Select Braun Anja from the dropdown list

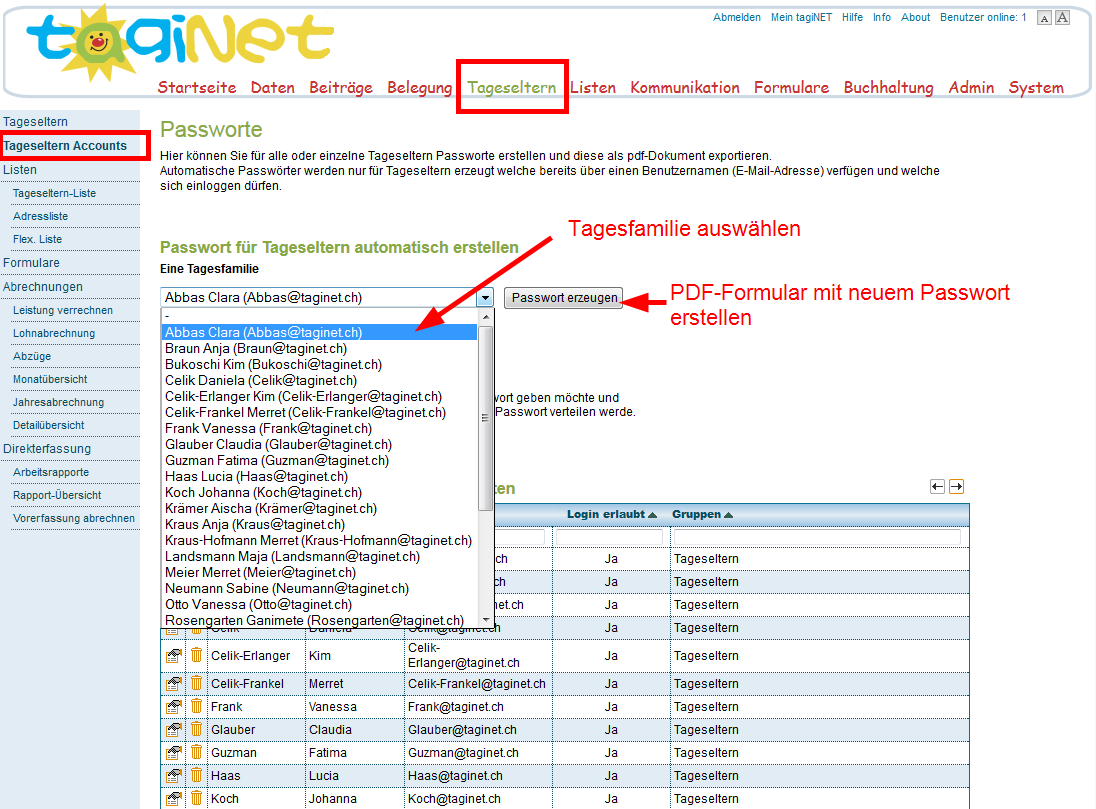pyautogui.click(x=256, y=349)
